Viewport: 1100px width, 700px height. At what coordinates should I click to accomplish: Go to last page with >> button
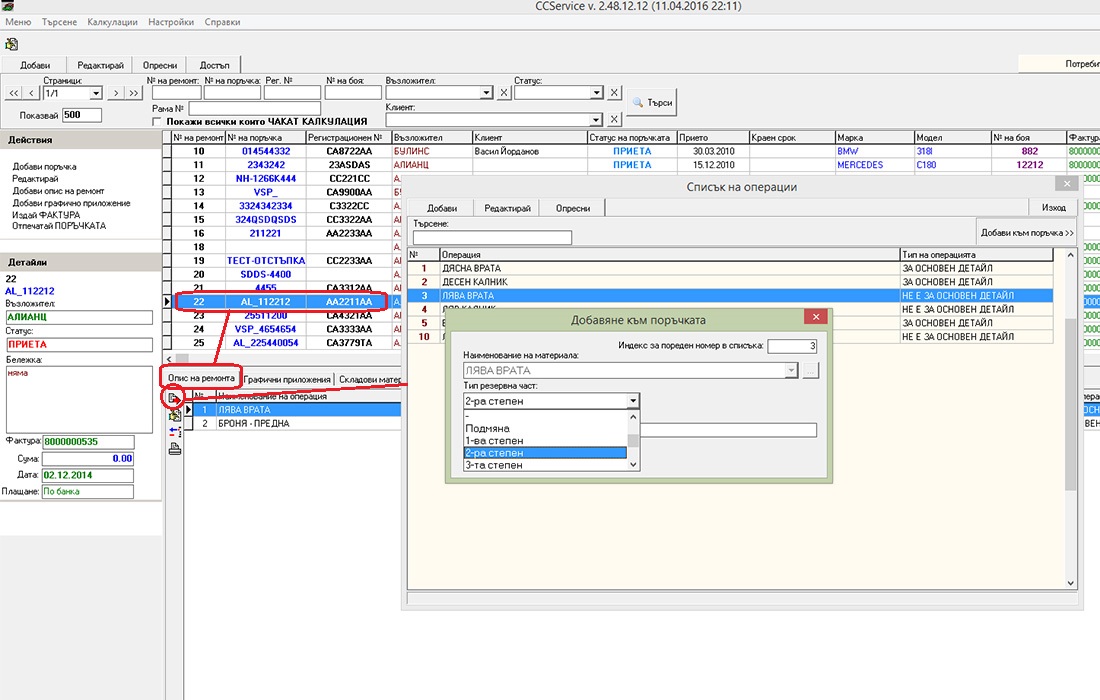click(133, 93)
